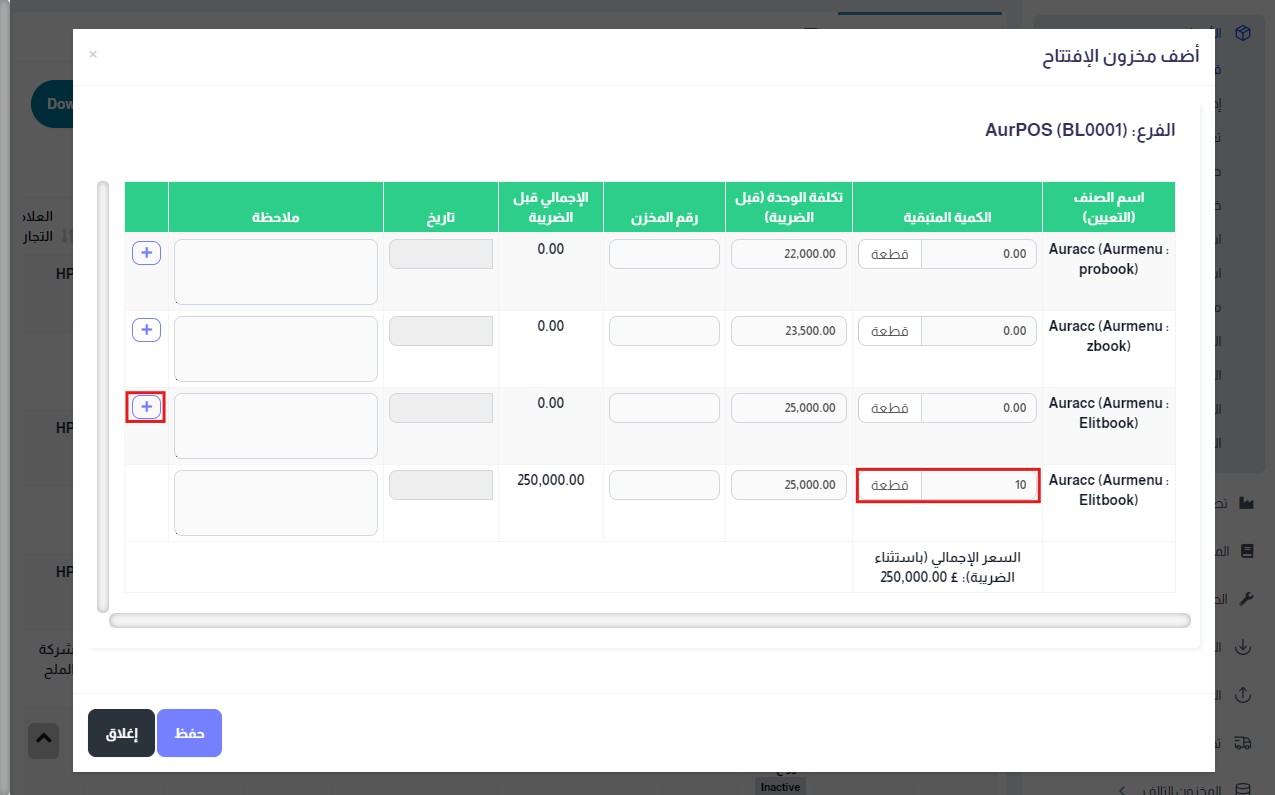Click the حفظ save button
The image size is (1275, 795).
coord(189,733)
